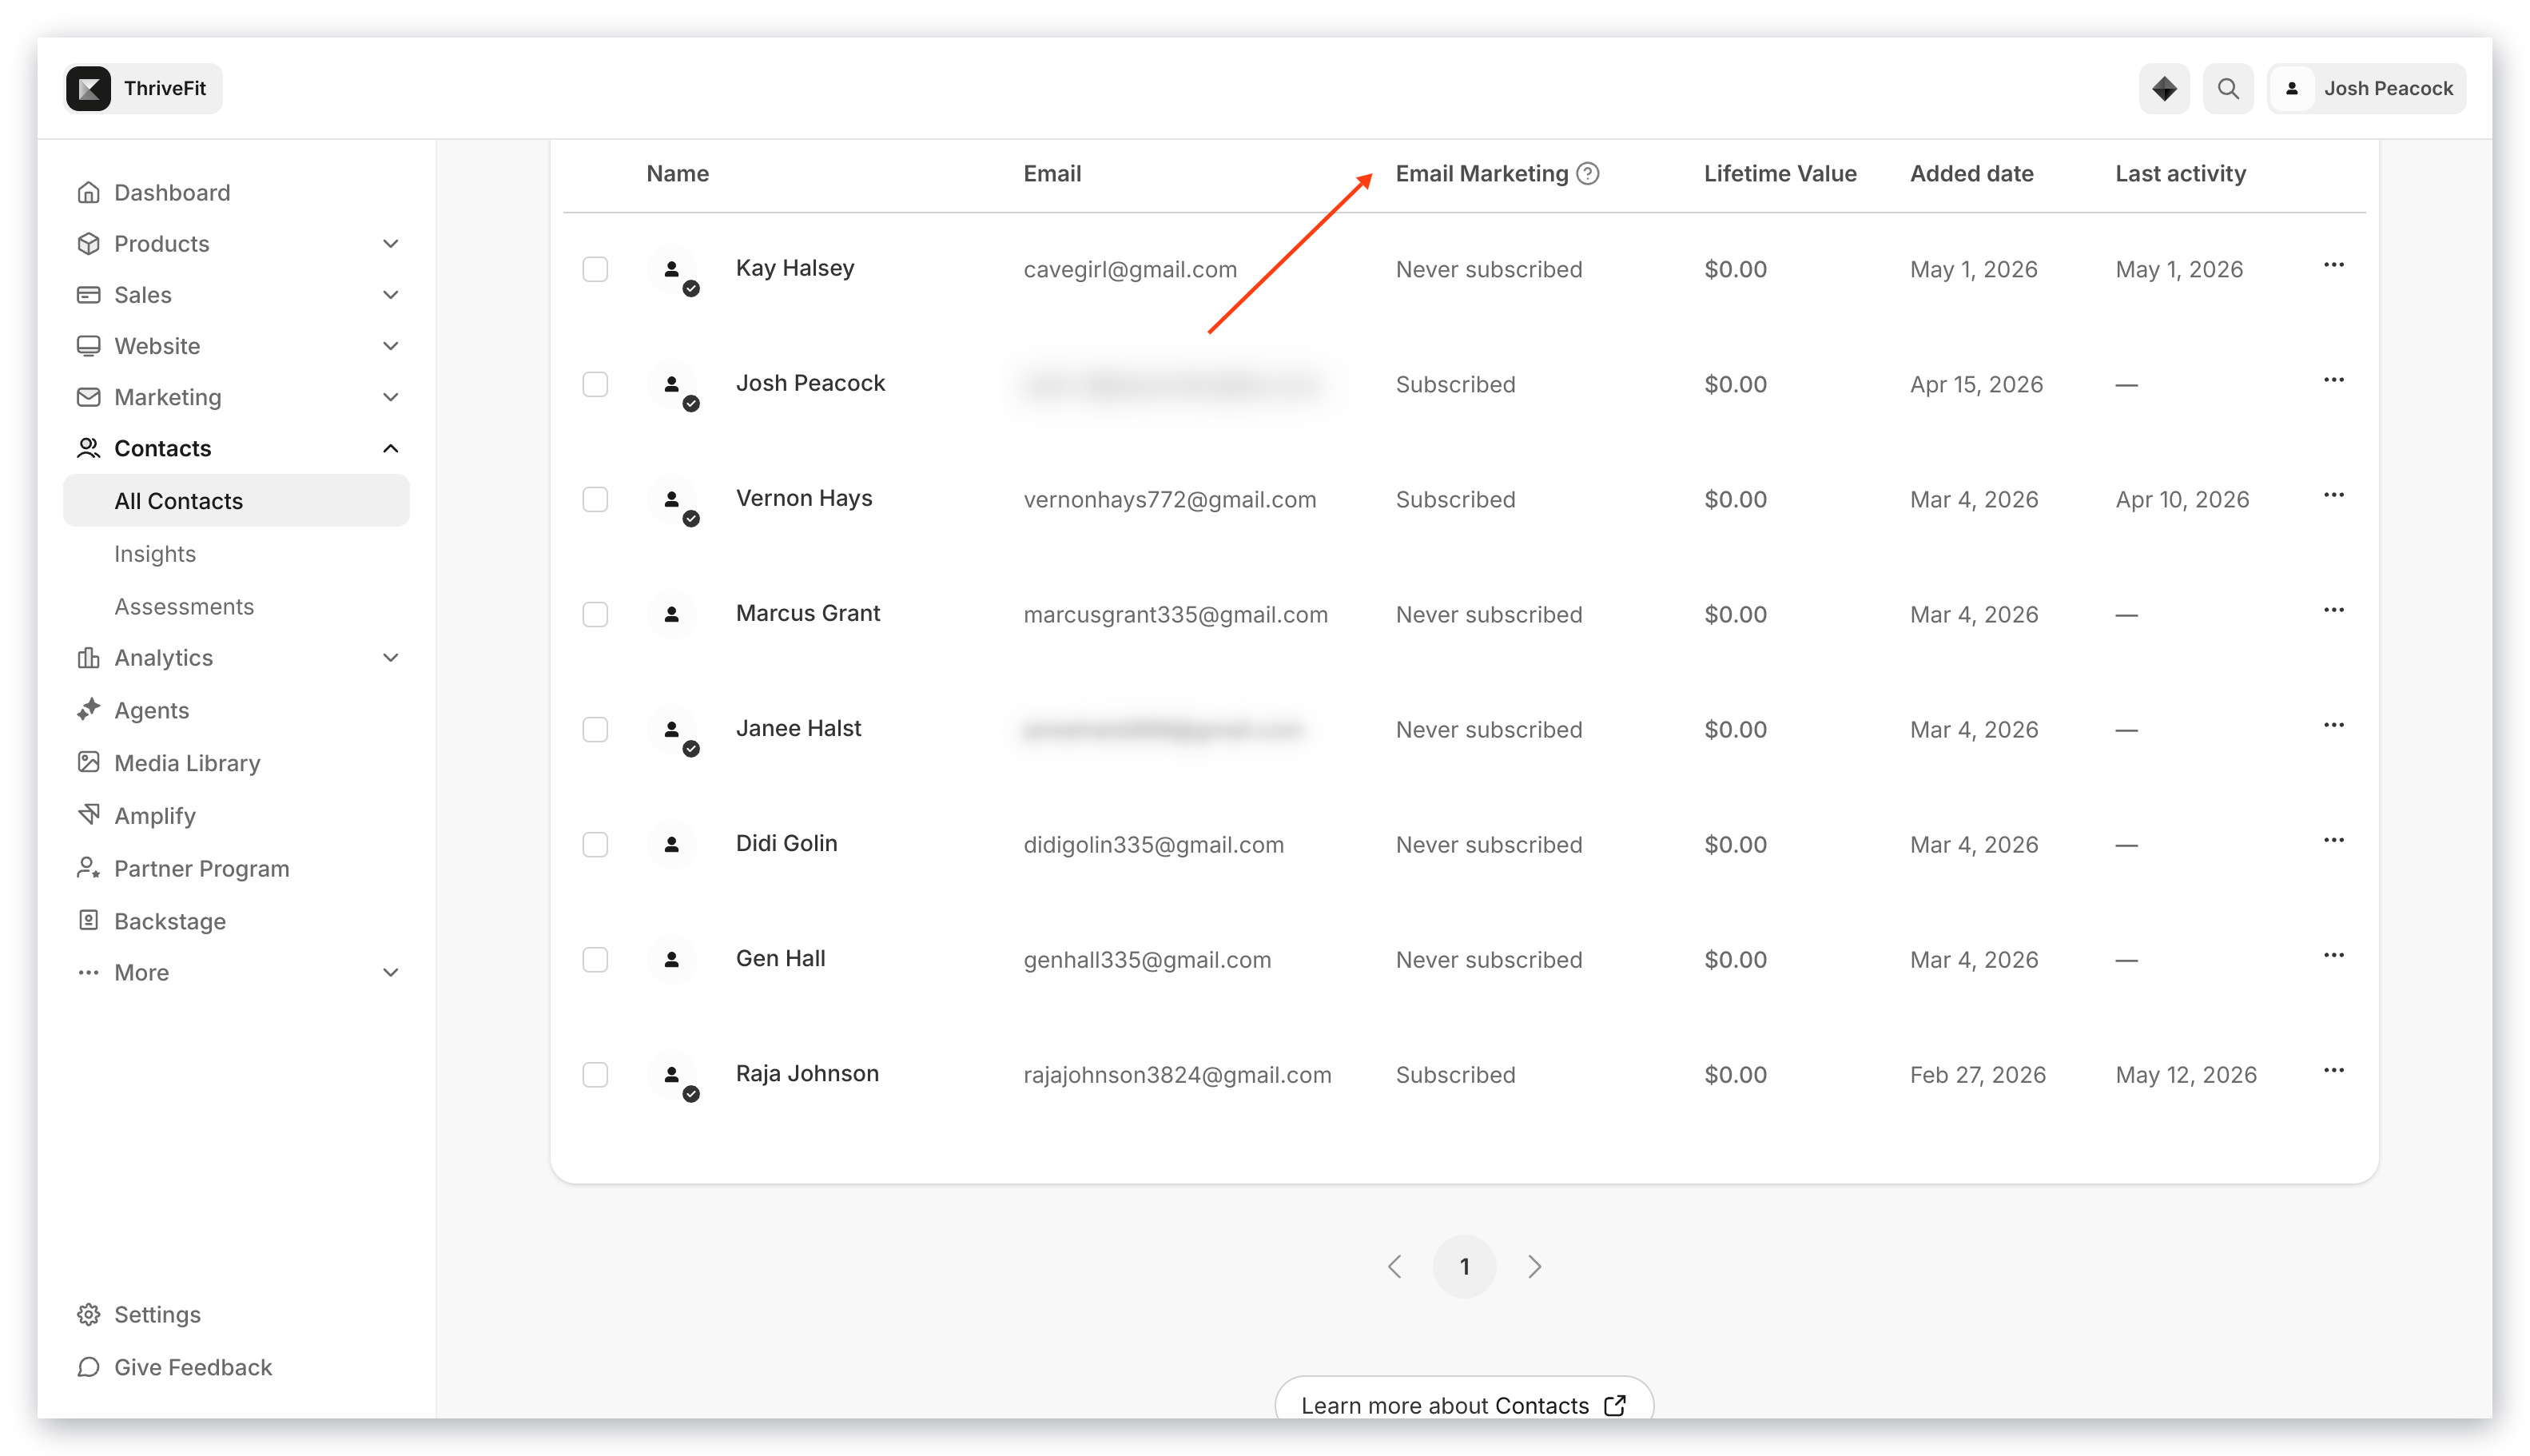Expand the Marketing menu chevron
Image resolution: width=2530 pixels, height=1456 pixels.
[390, 397]
